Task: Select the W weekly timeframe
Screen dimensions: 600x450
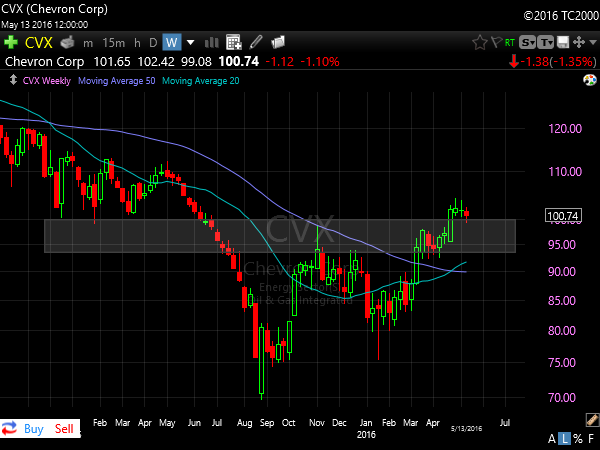Action: (x=172, y=42)
